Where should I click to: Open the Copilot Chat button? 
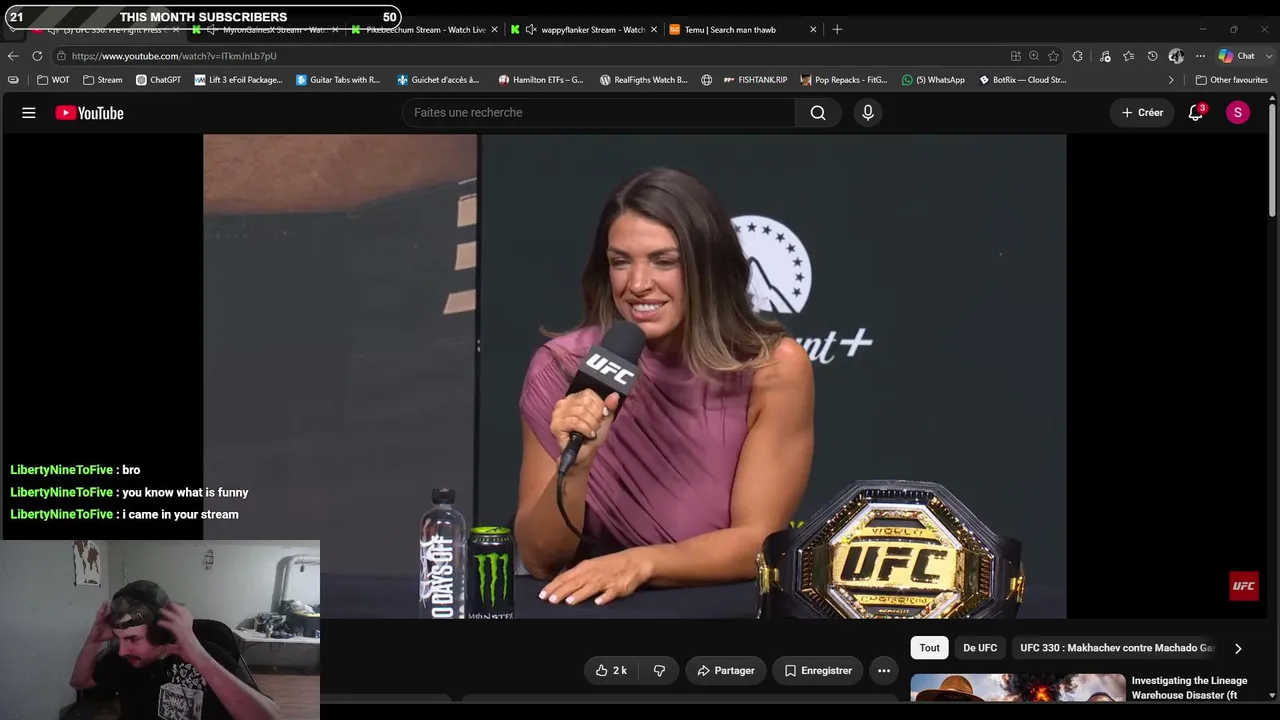click(1236, 56)
